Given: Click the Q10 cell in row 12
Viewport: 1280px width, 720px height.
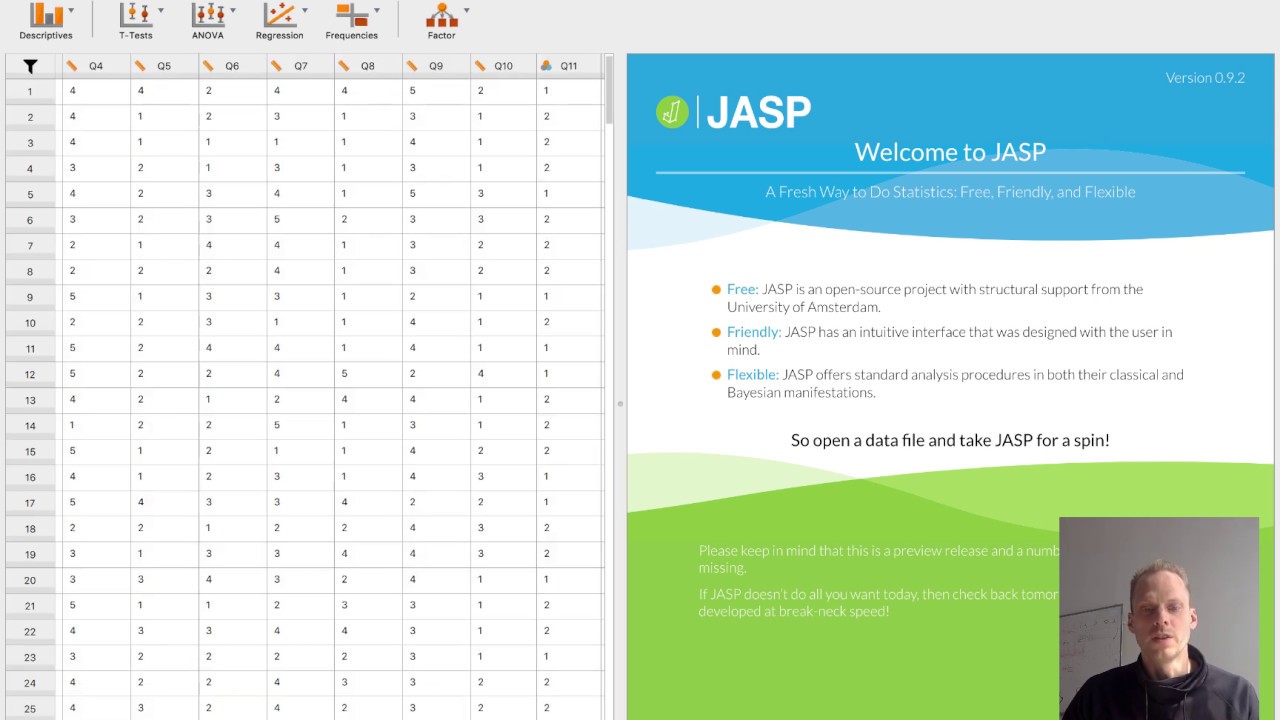Looking at the screenshot, I should pyautogui.click(x=503, y=373).
